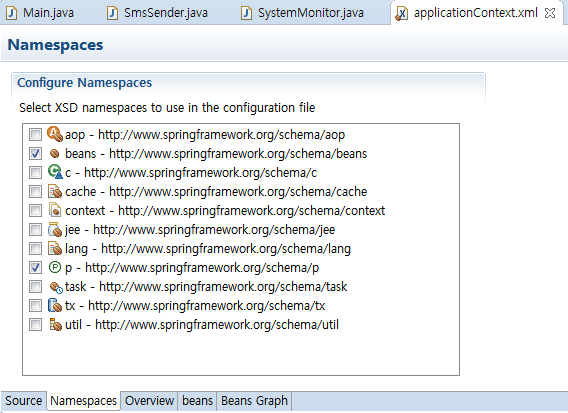Click the SystemMonitor.java tab file icon
The width and height of the screenshot is (568, 413).
point(246,13)
